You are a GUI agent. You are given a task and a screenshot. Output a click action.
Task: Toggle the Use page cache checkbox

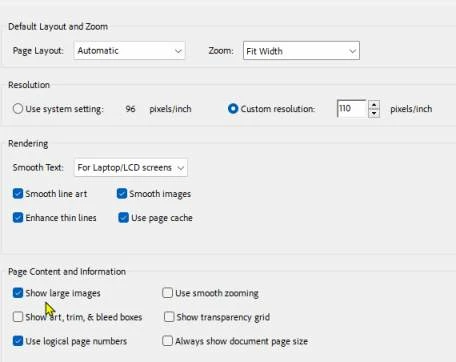pos(123,218)
